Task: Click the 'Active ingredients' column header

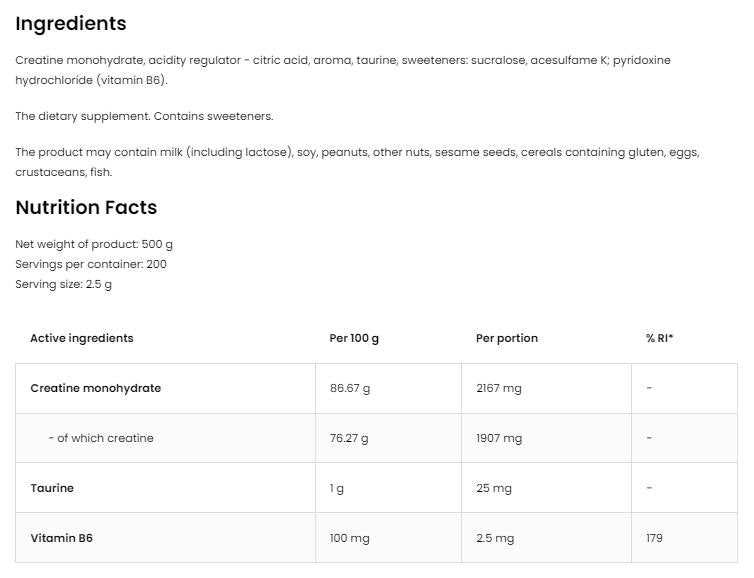Action: [82, 338]
